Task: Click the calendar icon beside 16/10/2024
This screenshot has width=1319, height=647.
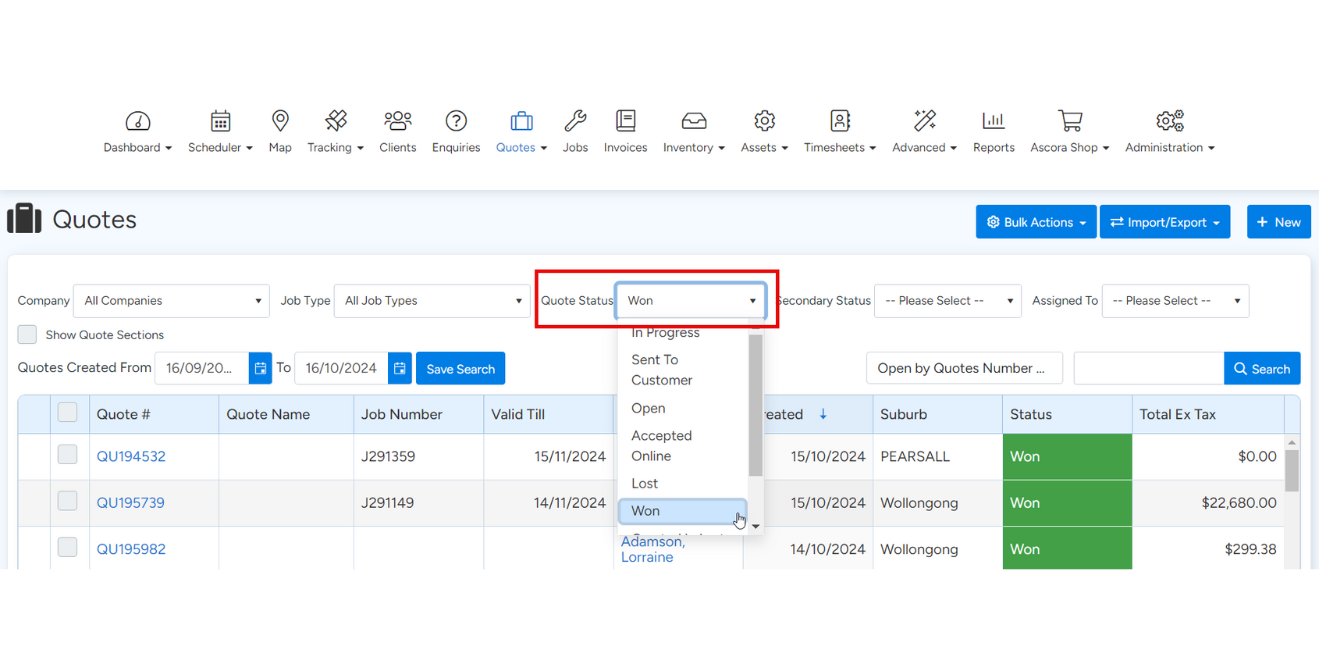Action: [400, 368]
